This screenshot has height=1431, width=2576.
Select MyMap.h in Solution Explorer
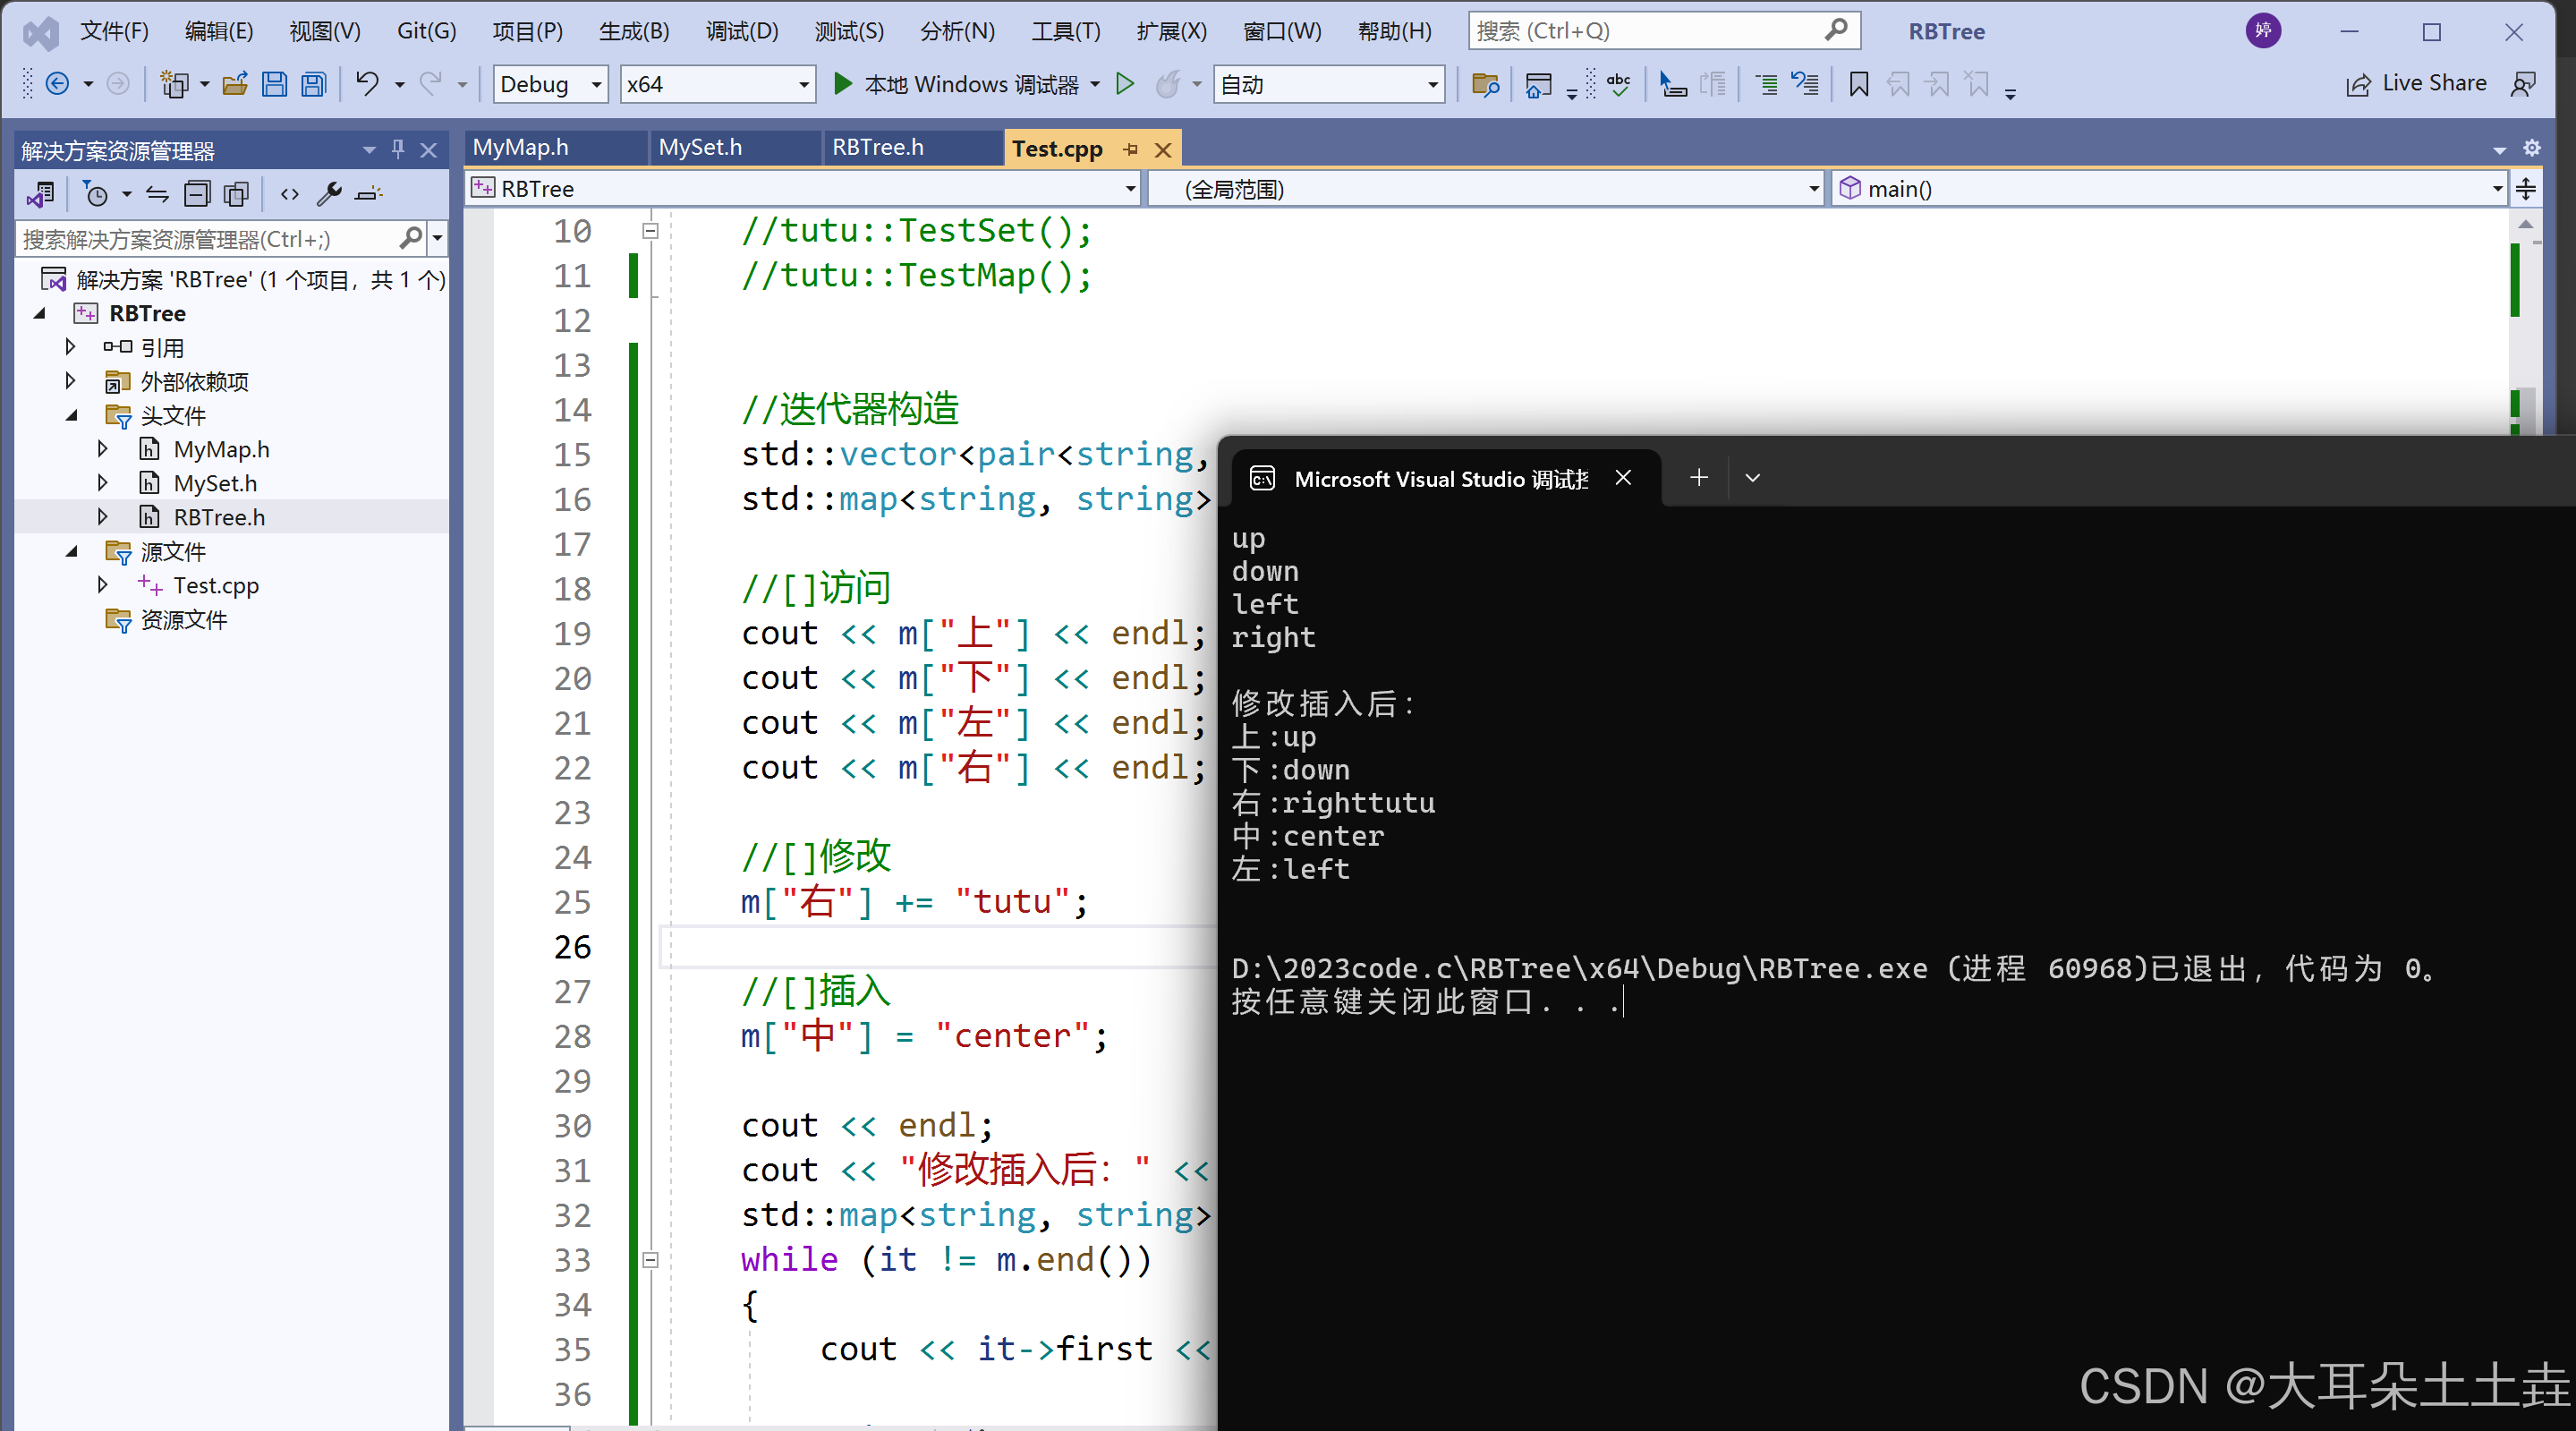(221, 449)
